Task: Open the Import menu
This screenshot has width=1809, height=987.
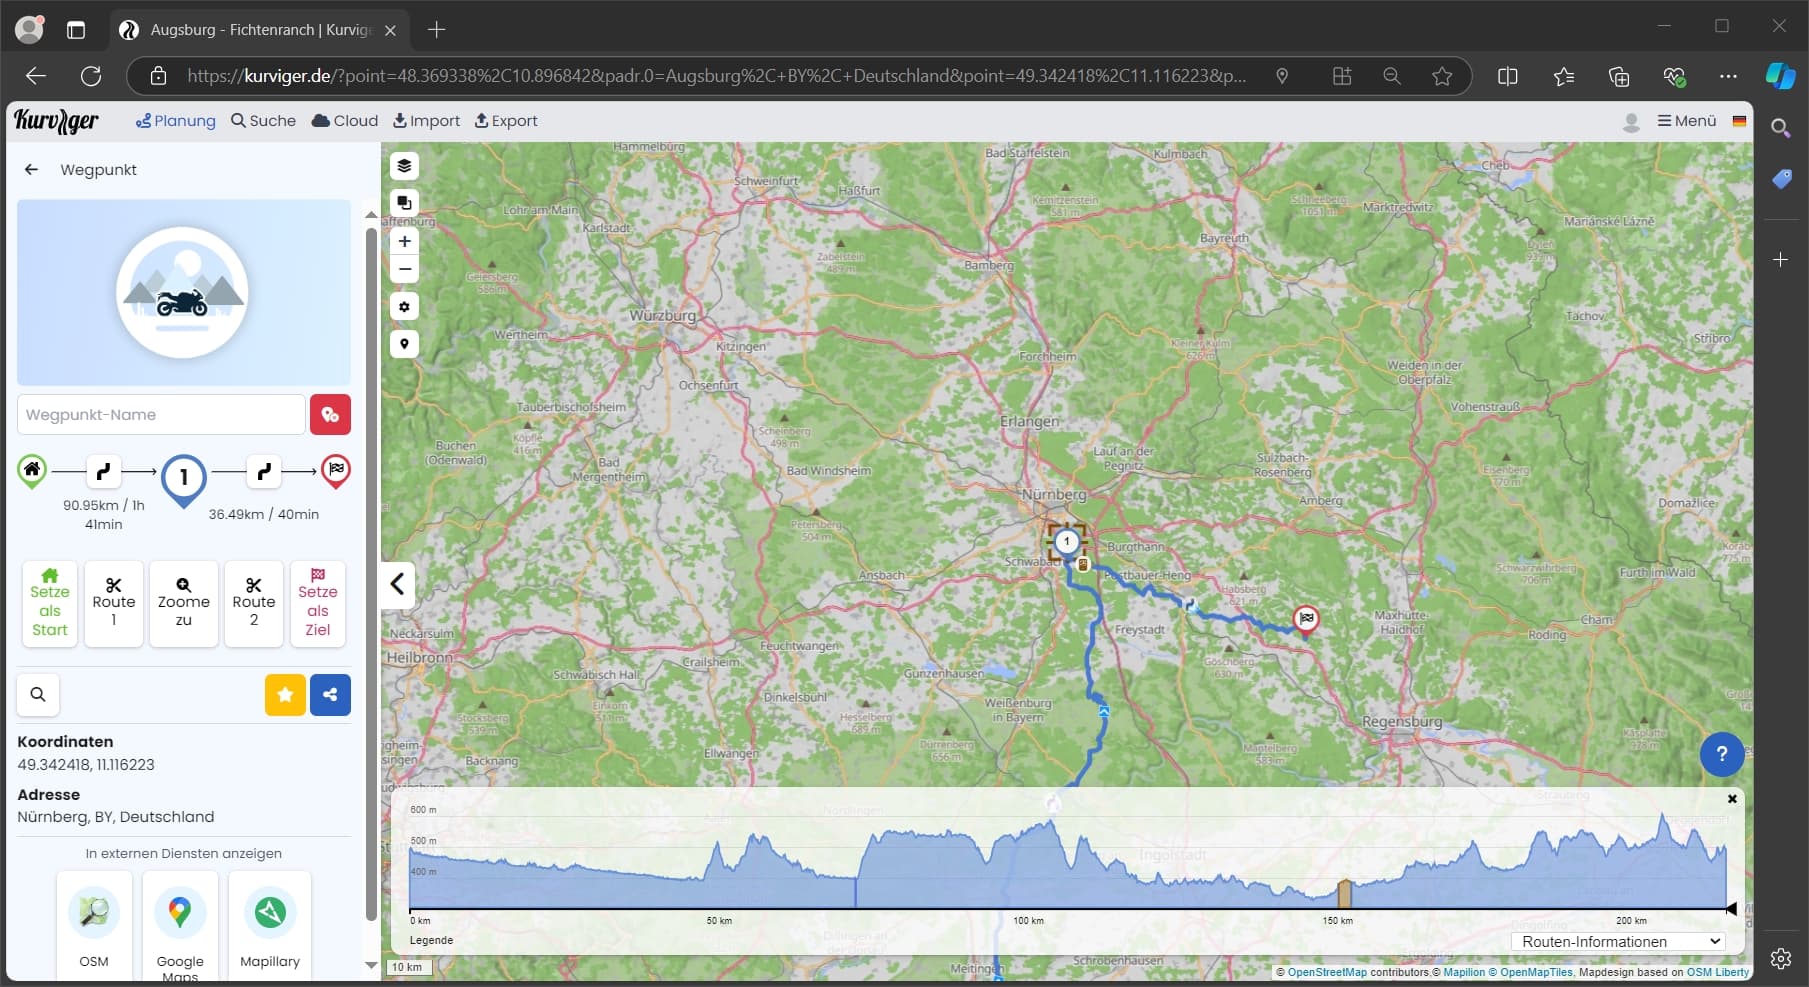Action: (x=426, y=121)
